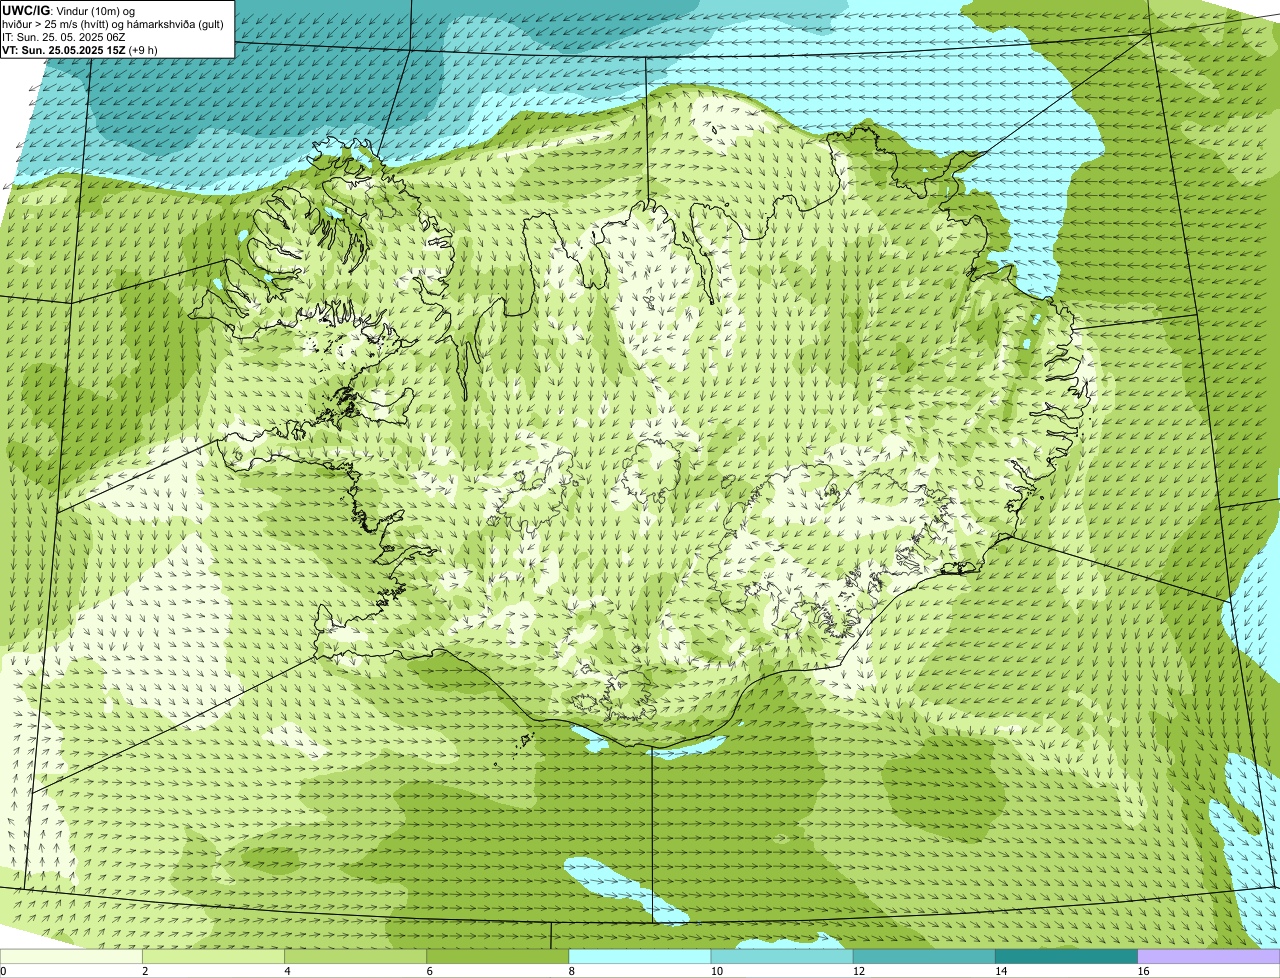Click the 12–14 m/s teal legend swatch
The height and width of the screenshot is (978, 1280).
pos(924,957)
